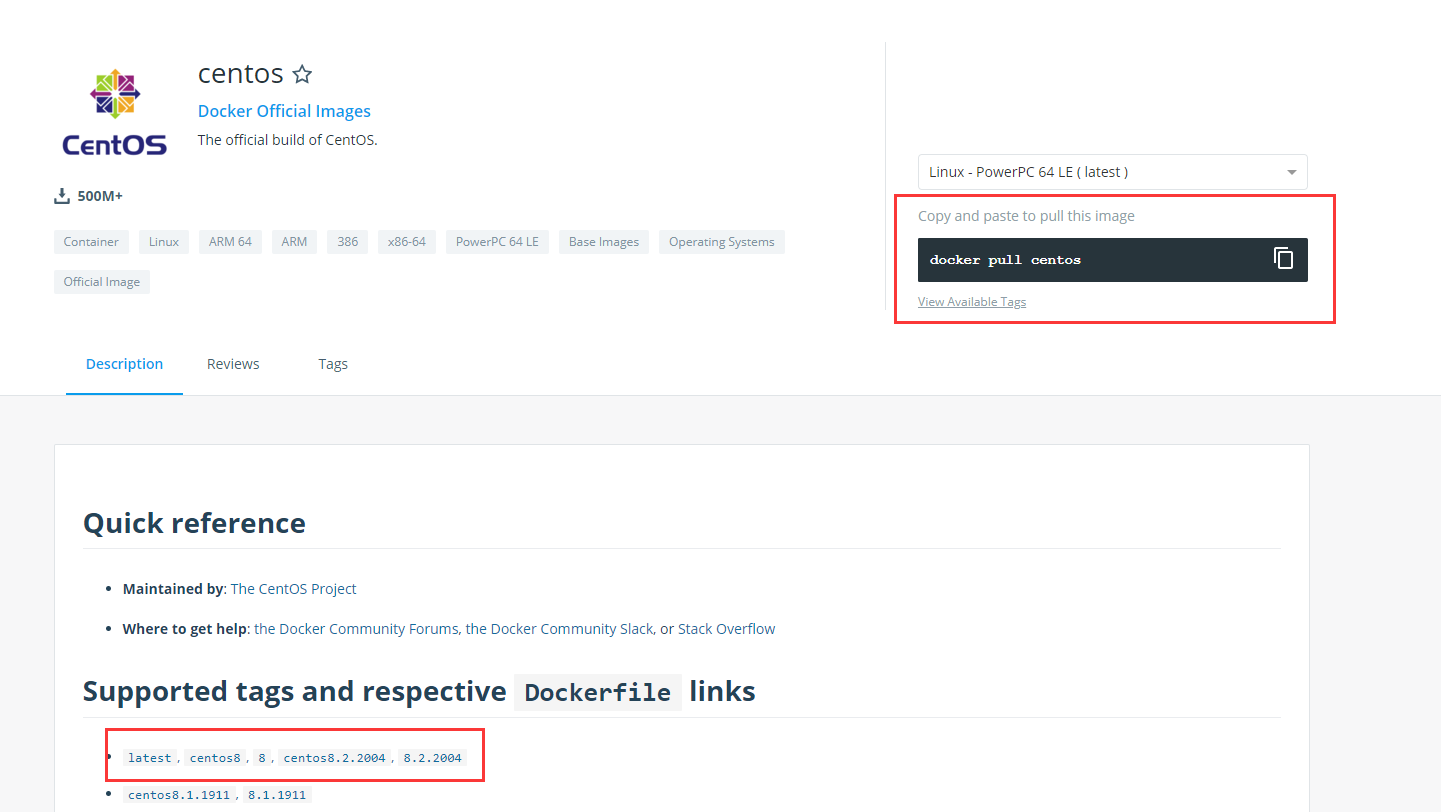This screenshot has width=1441, height=812.
Task: Open the Stack Overflow help link
Action: coord(726,629)
